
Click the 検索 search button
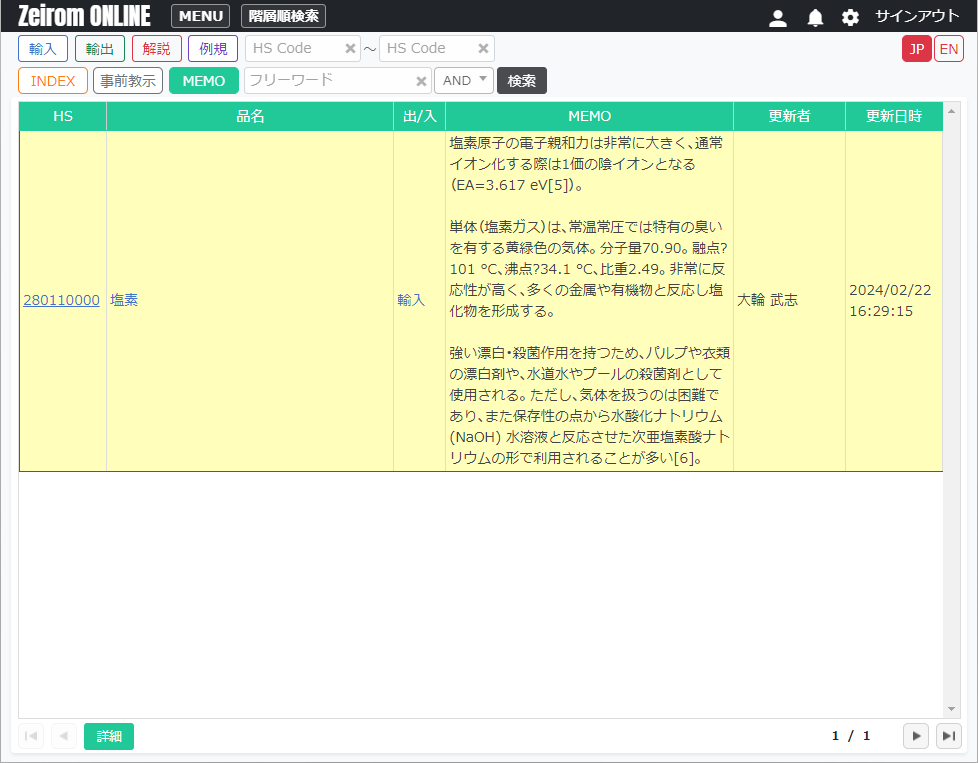pyautogui.click(x=521, y=80)
